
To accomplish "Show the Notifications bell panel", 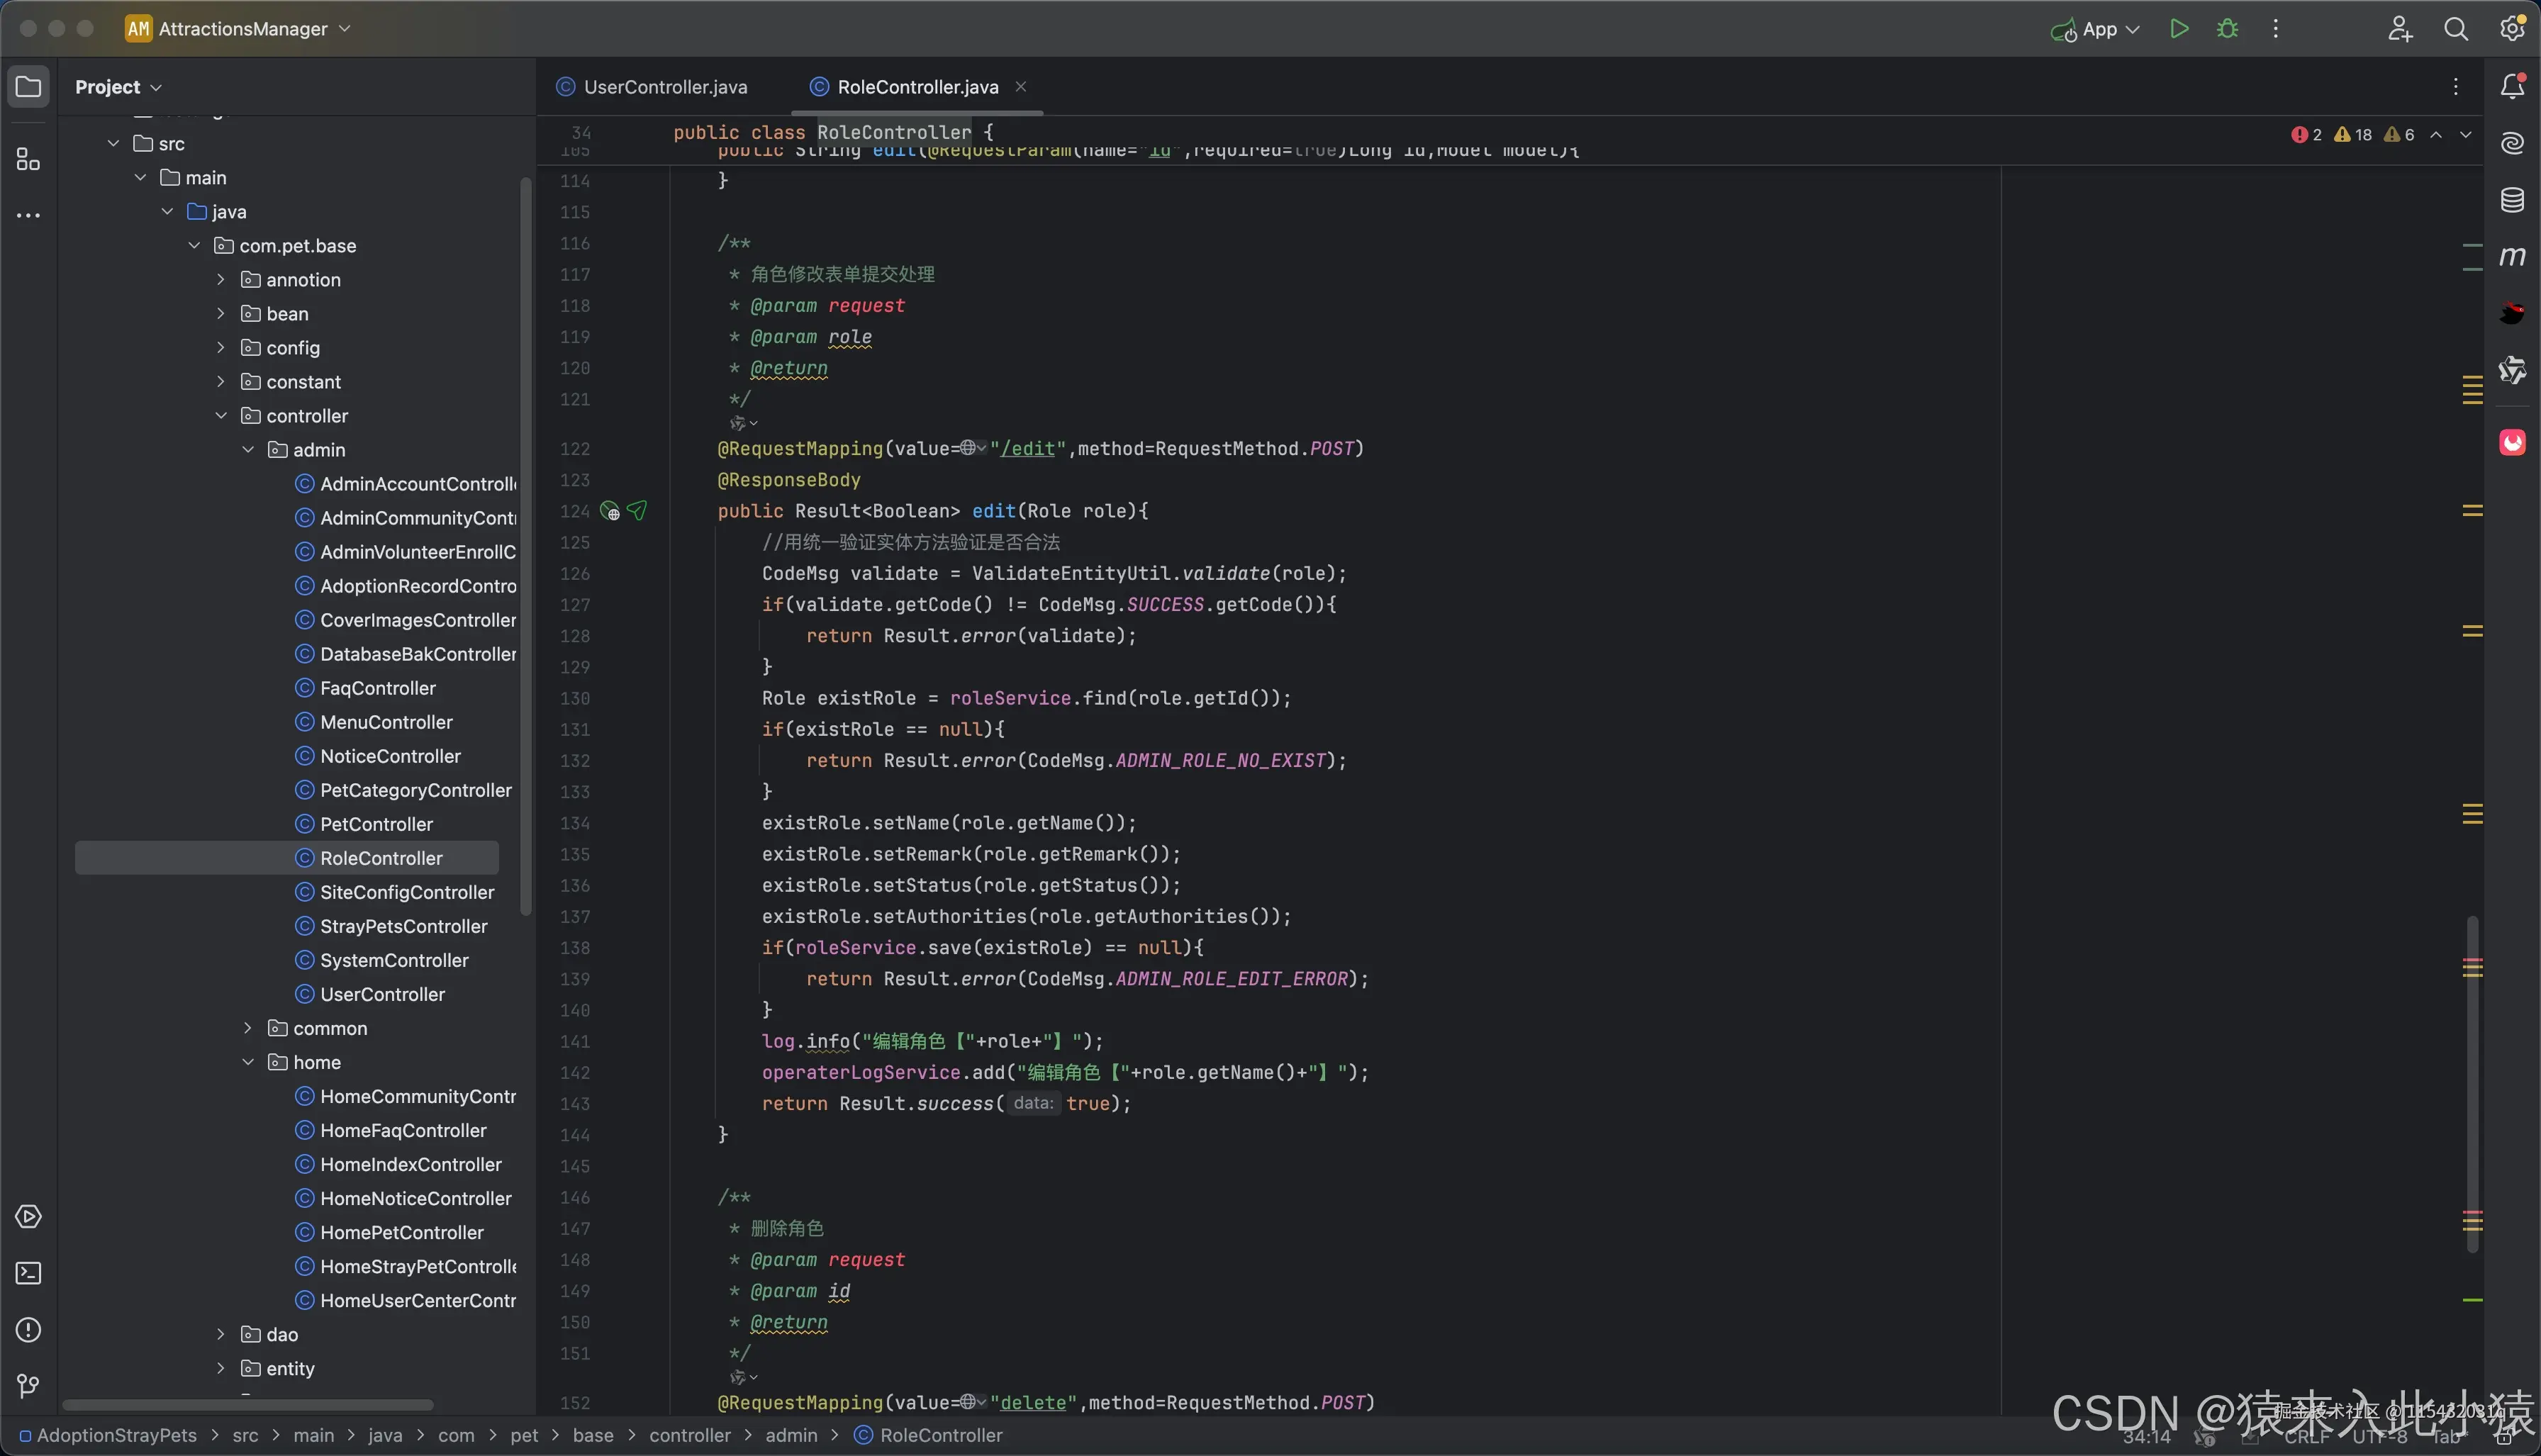I will click(2512, 87).
